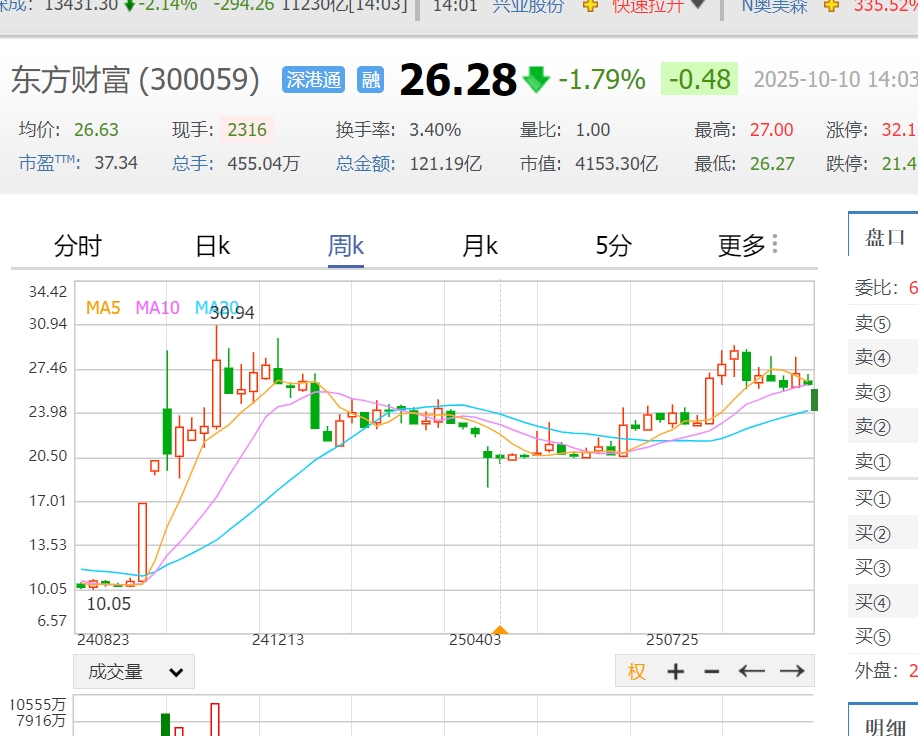The image size is (918, 736).
Task: Expand the 成交量 indicator dropdown
Action: click(134, 672)
